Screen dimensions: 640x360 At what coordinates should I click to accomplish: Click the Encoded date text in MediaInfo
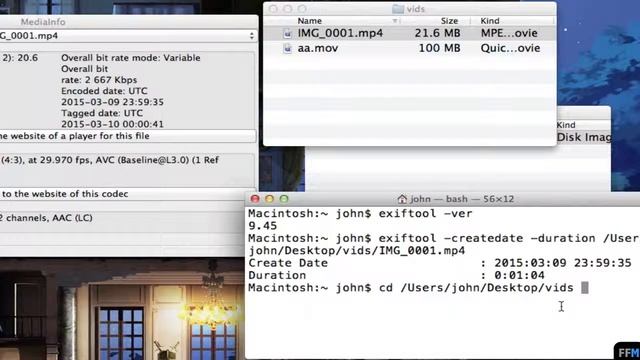tap(104, 91)
